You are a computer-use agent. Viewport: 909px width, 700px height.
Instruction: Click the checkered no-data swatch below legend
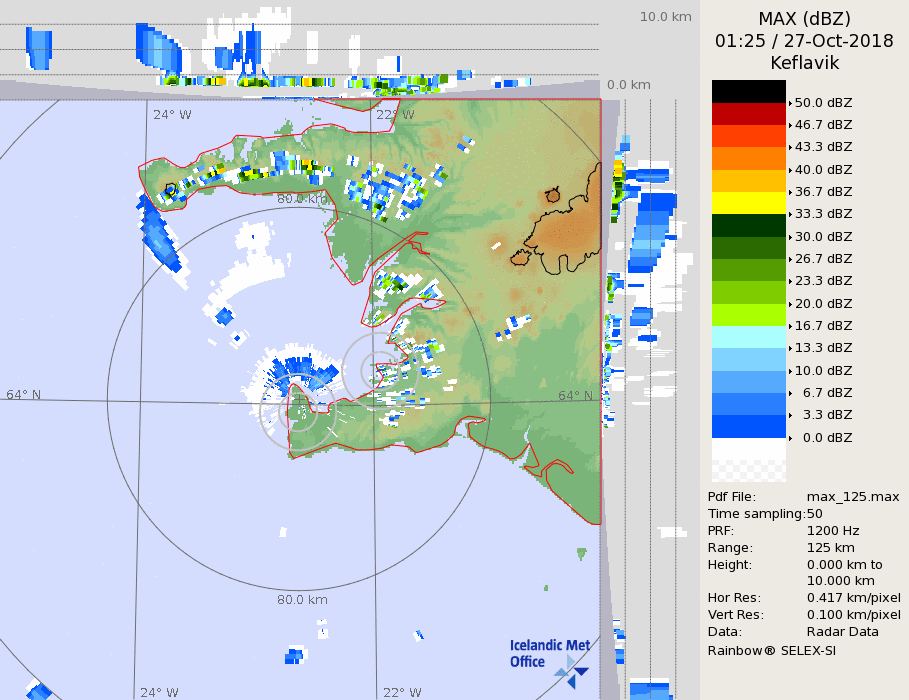click(x=748, y=461)
